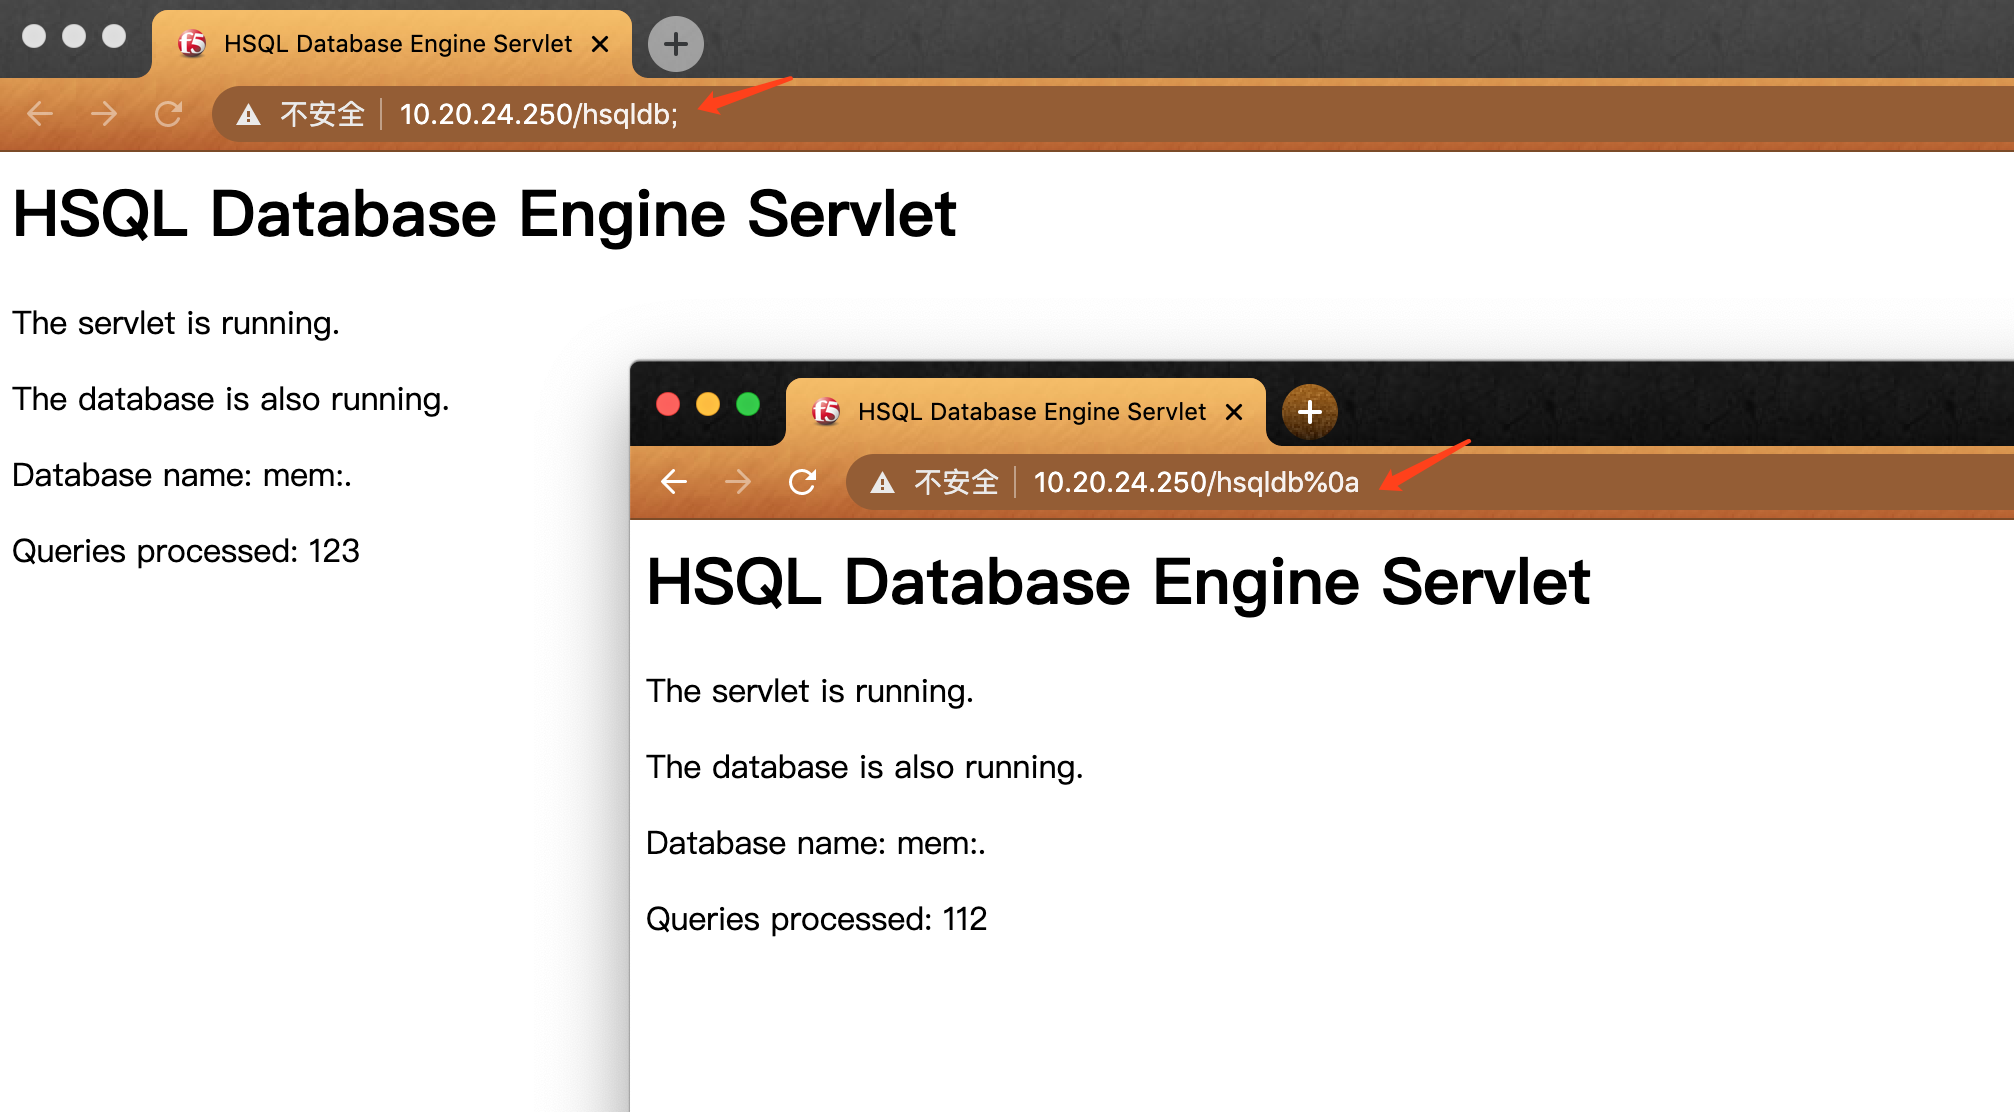Click green maximize button of front window
This screenshot has height=1112, width=2014.
[748, 404]
